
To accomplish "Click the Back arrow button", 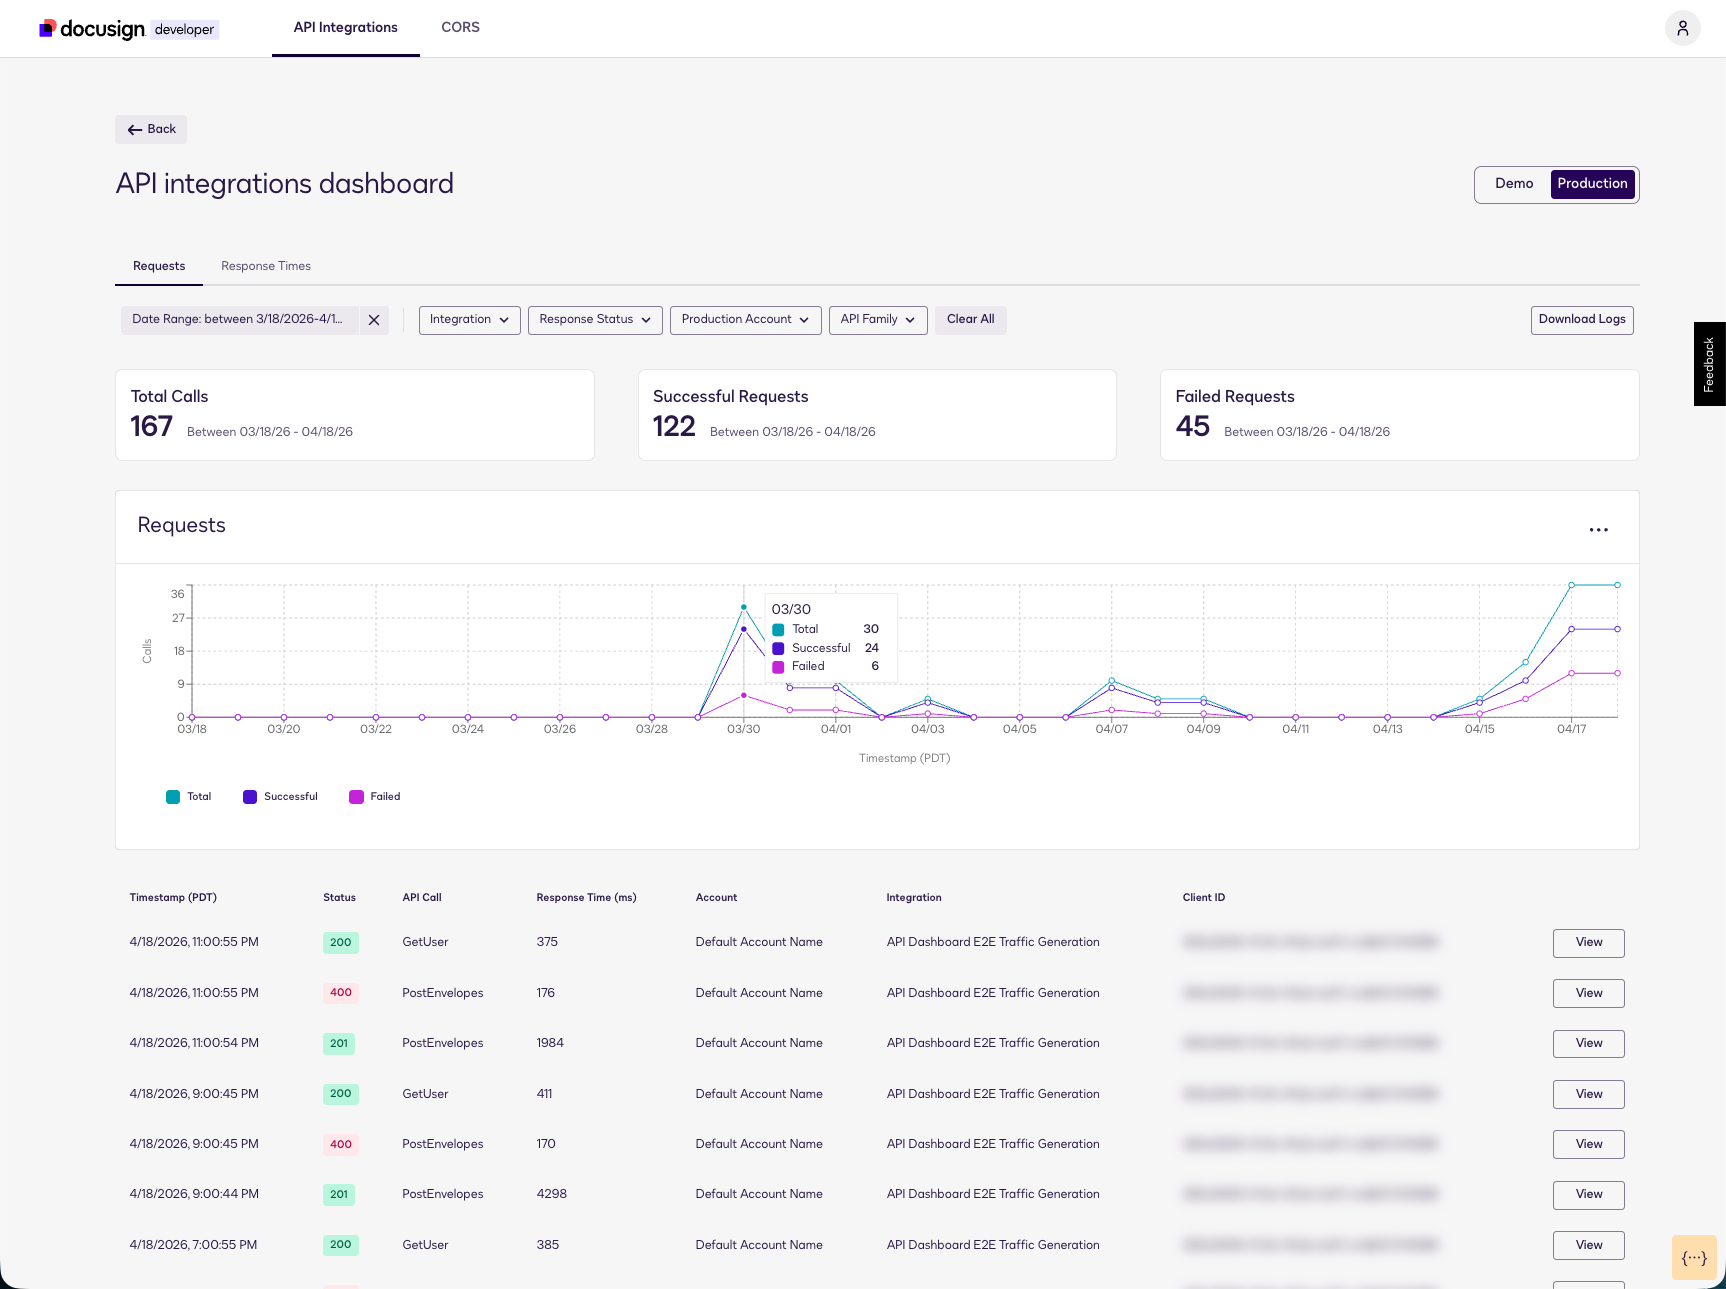I will 151,130.
